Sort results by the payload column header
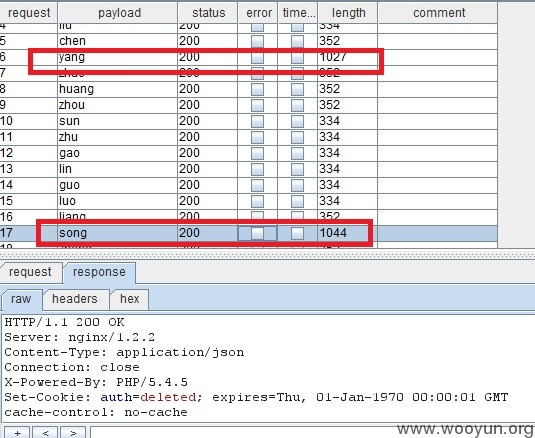This screenshot has height=438, width=535. coord(118,13)
